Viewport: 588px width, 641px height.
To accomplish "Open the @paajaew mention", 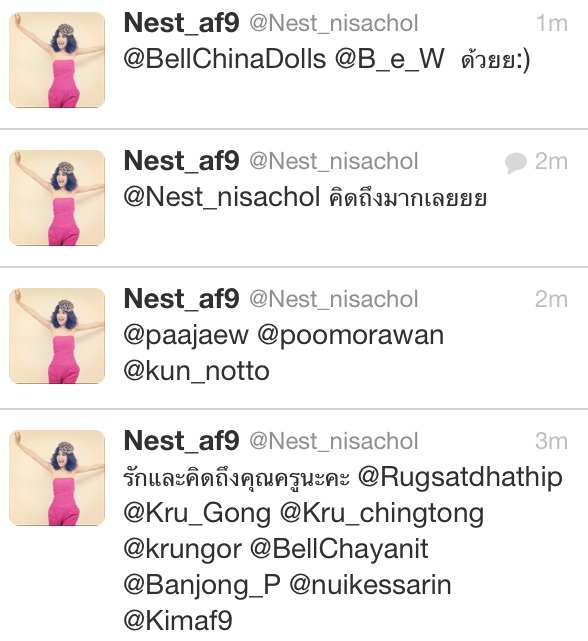I will point(186,337).
